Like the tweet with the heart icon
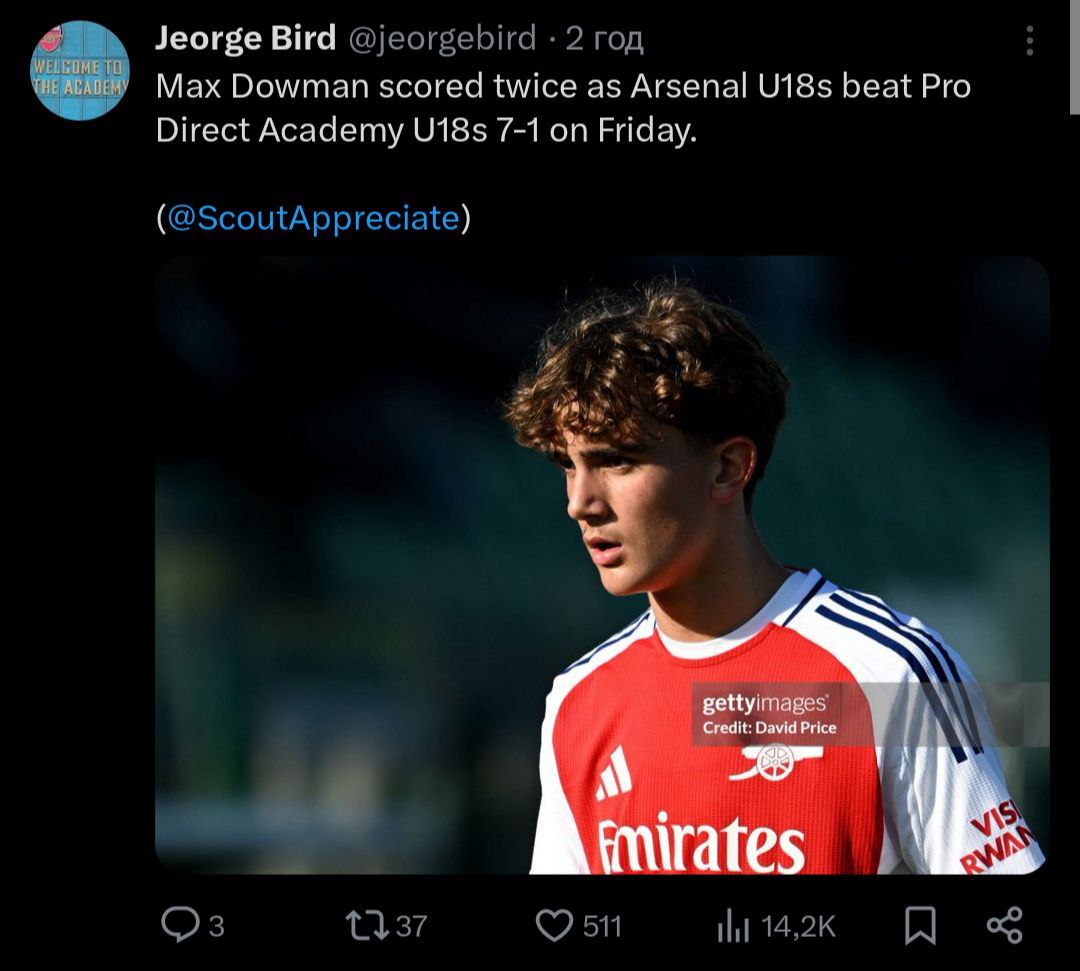Viewport: 1080px width, 971px height. tap(553, 926)
